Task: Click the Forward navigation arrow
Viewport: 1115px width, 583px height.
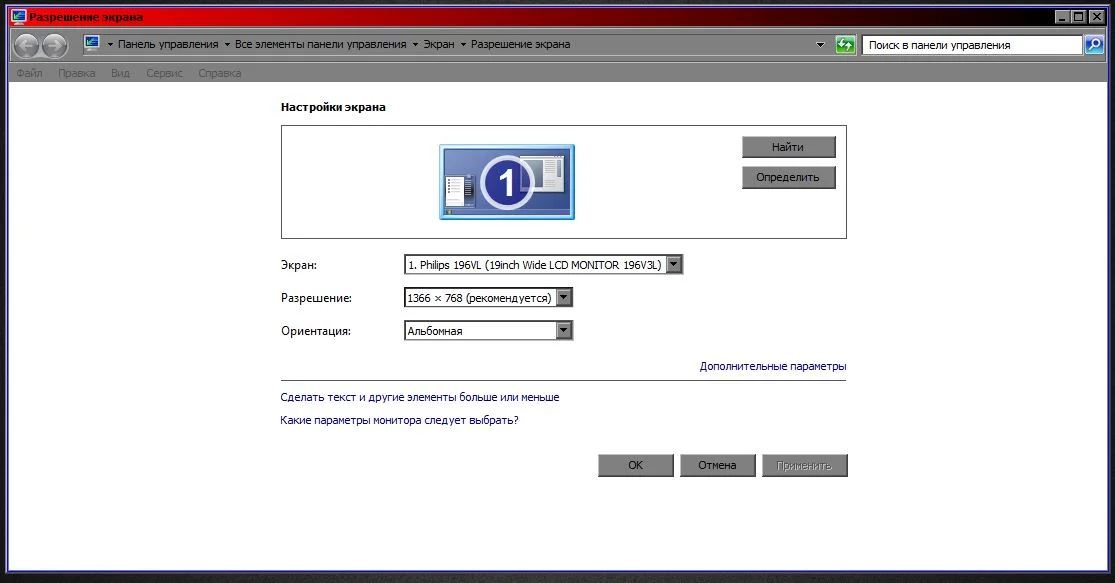Action: 54,45
